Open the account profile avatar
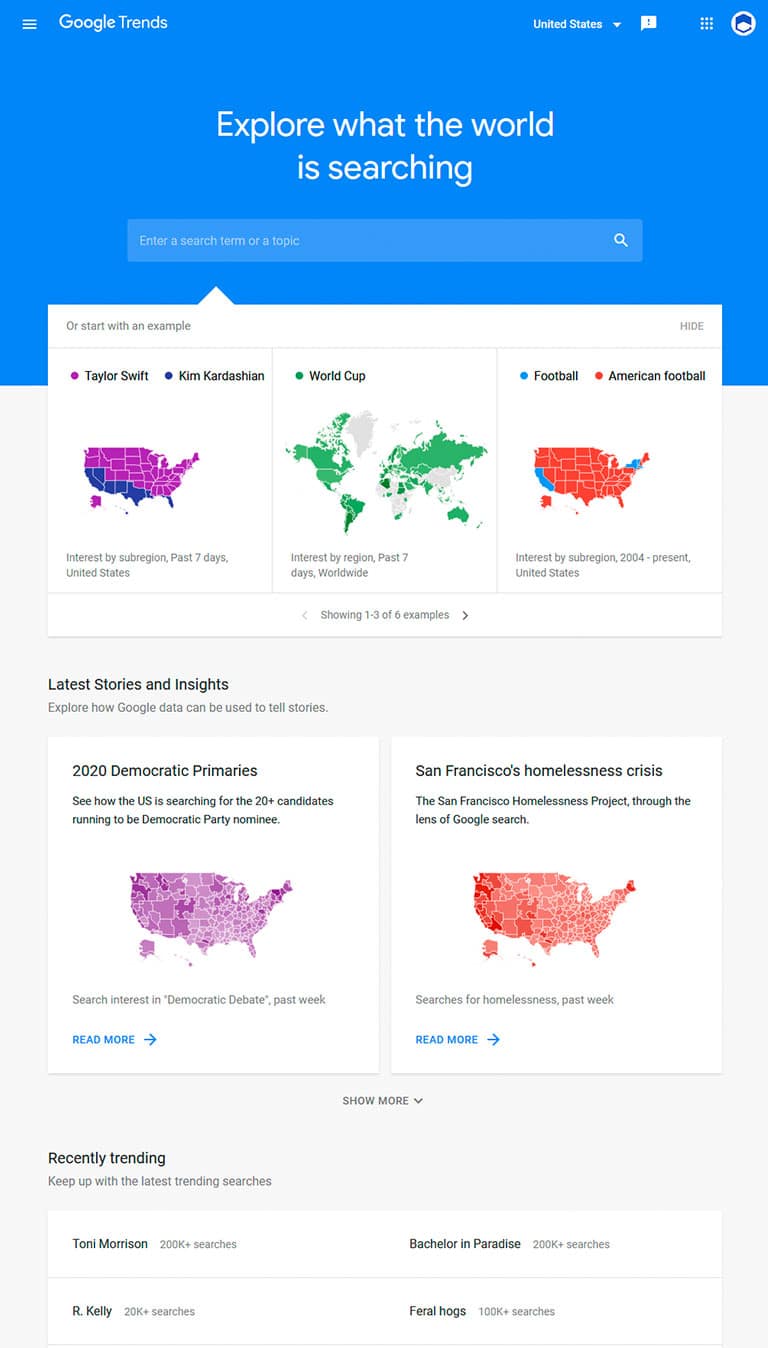 743,24
